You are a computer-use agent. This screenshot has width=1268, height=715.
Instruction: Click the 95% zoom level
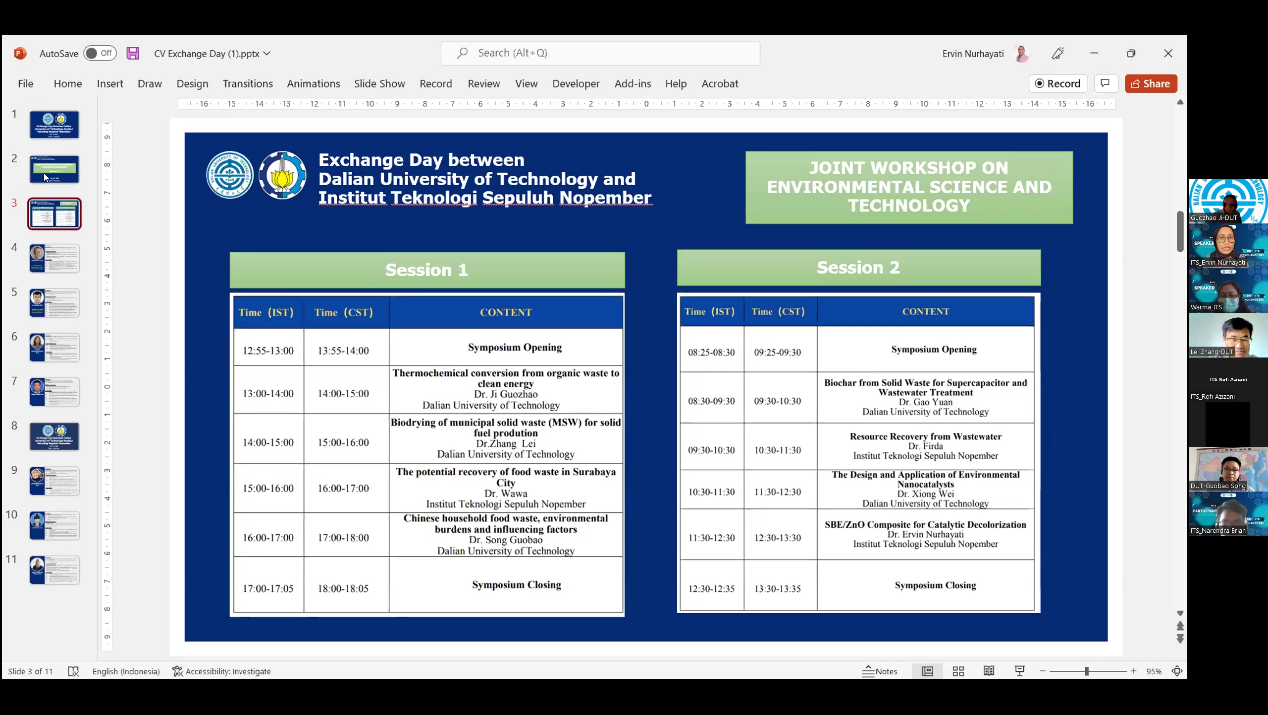[1154, 671]
